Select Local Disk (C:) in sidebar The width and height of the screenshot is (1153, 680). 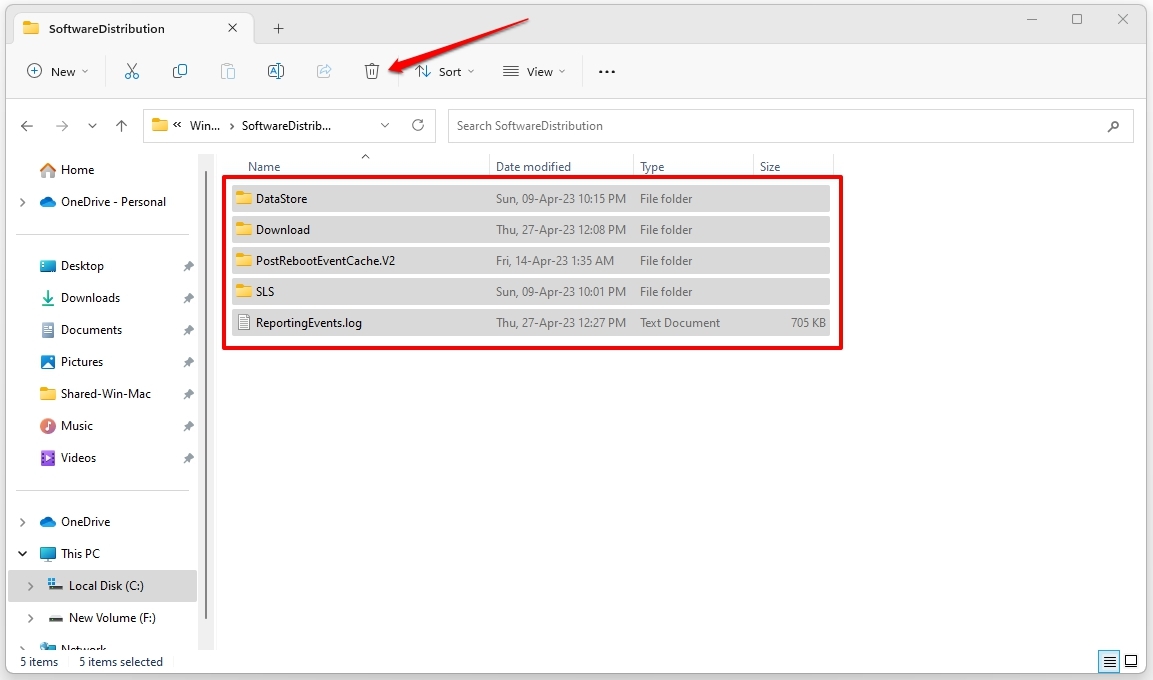click(x=102, y=586)
